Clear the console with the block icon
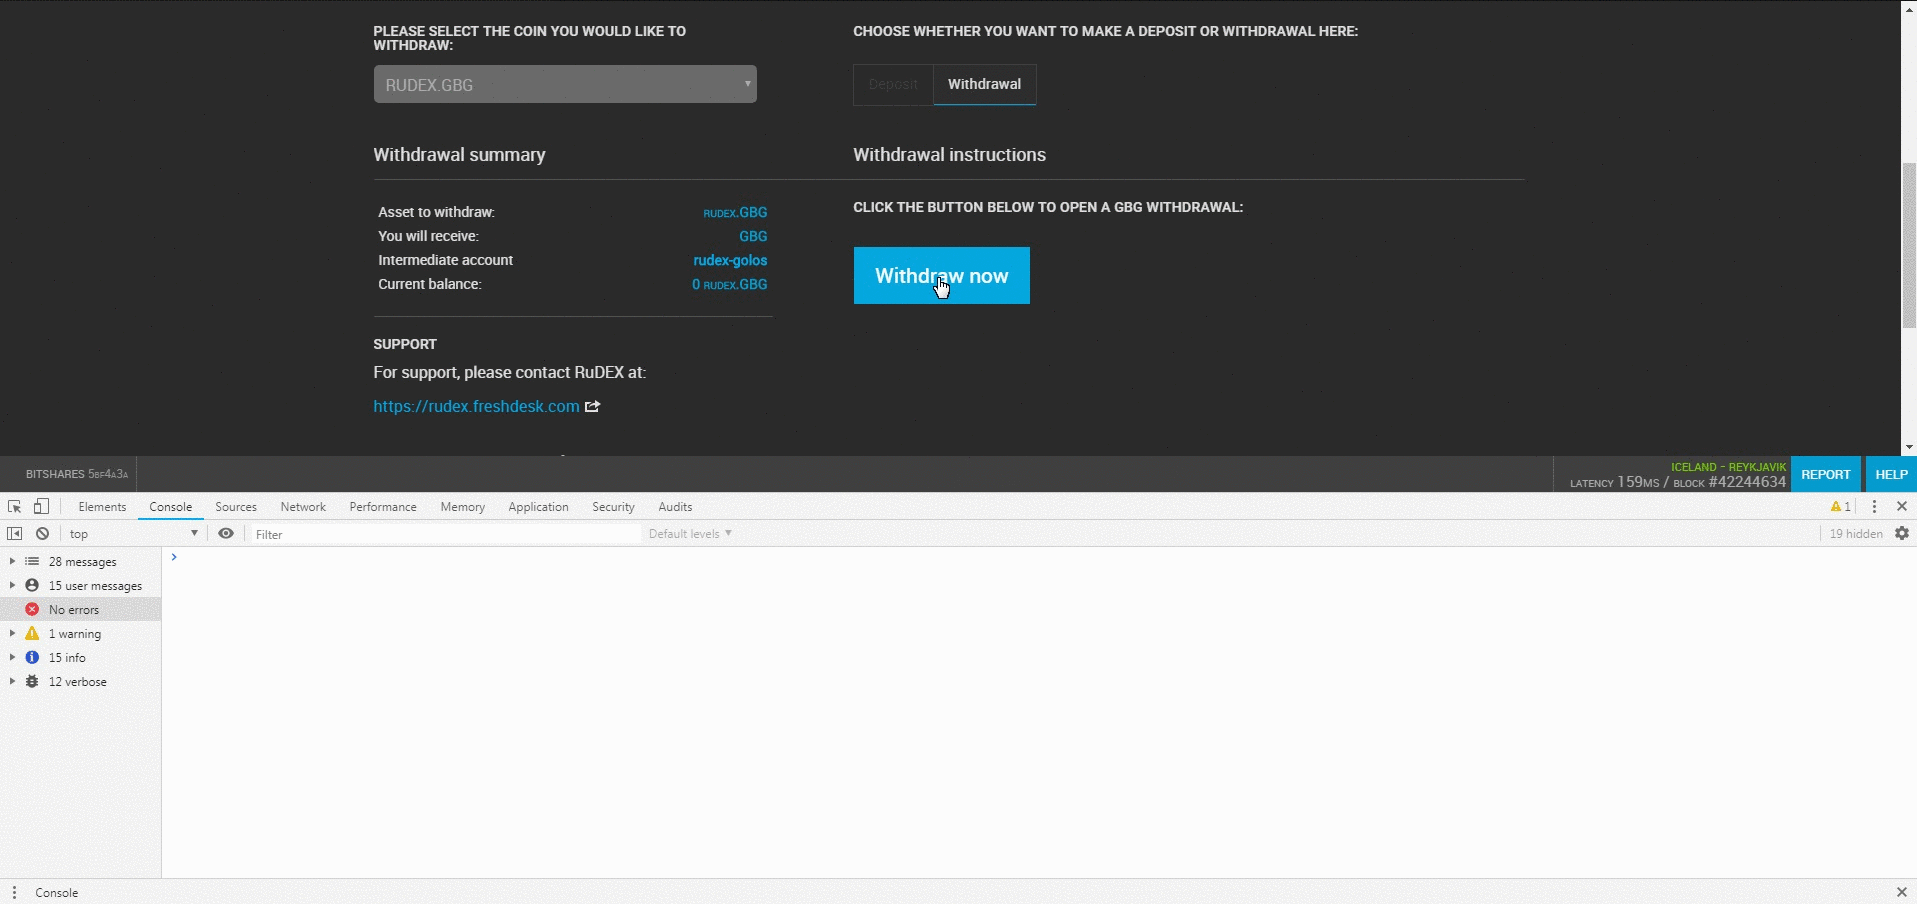Image resolution: width=1917 pixels, height=904 pixels. click(43, 534)
